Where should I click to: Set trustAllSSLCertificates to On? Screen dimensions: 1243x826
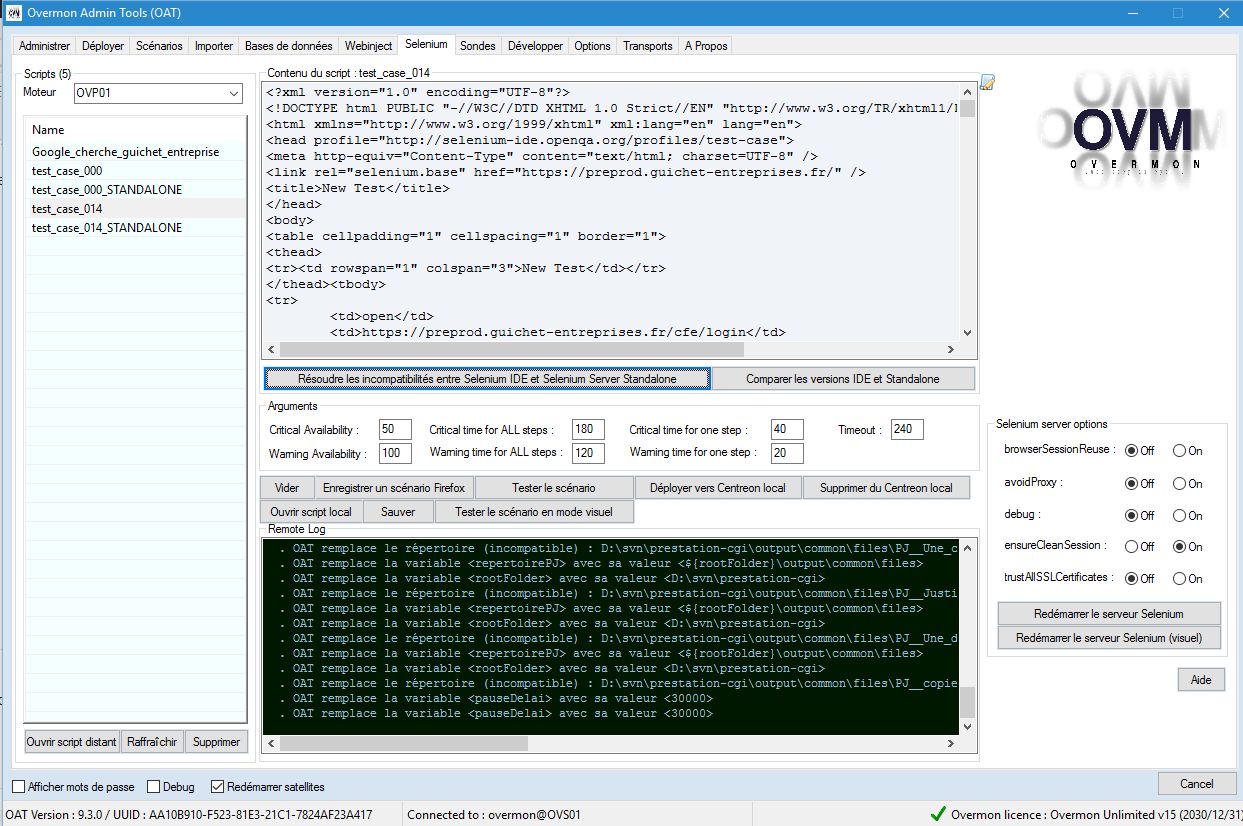[1180, 579]
